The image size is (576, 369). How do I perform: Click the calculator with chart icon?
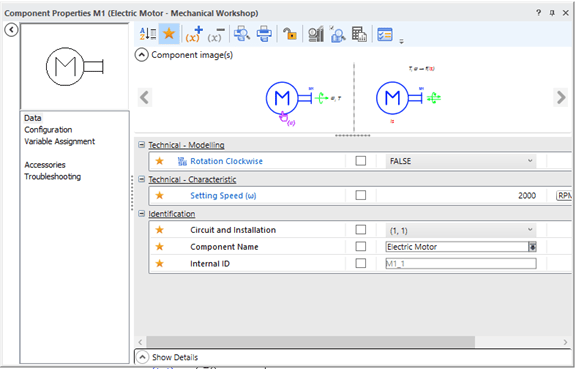point(359,34)
